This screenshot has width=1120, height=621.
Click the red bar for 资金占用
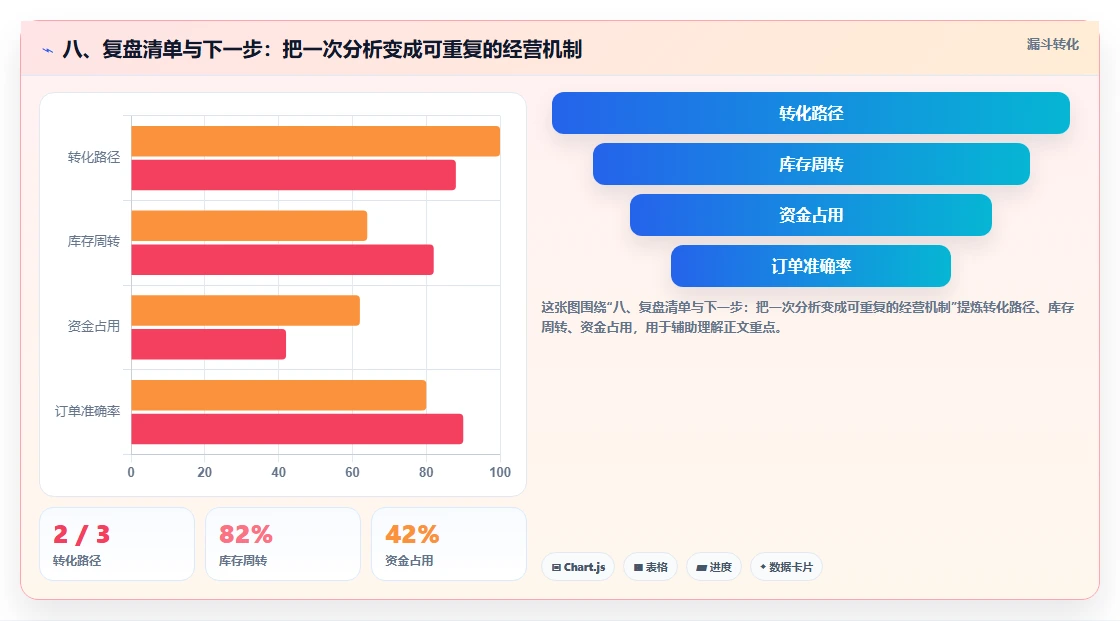click(209, 344)
